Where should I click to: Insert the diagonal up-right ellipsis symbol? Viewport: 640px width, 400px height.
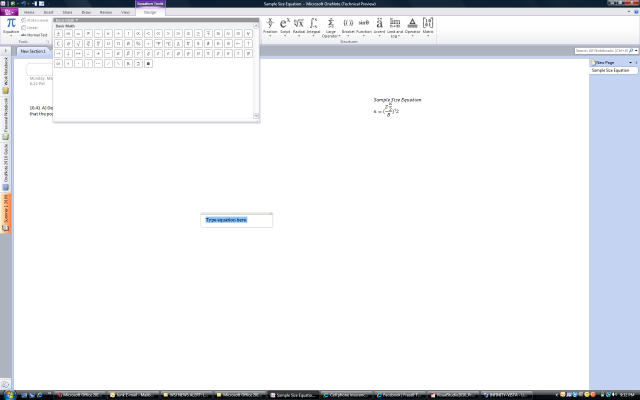click(x=108, y=64)
